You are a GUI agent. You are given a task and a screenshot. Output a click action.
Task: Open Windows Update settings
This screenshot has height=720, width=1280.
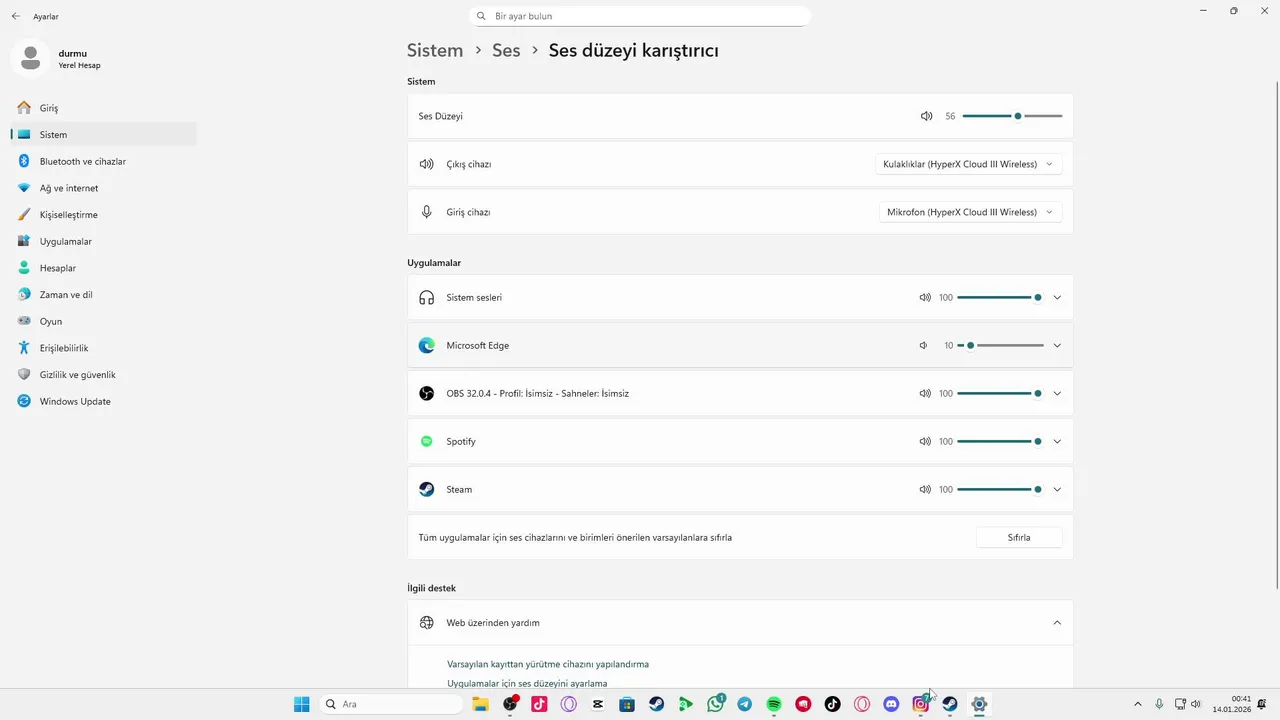pos(104,401)
